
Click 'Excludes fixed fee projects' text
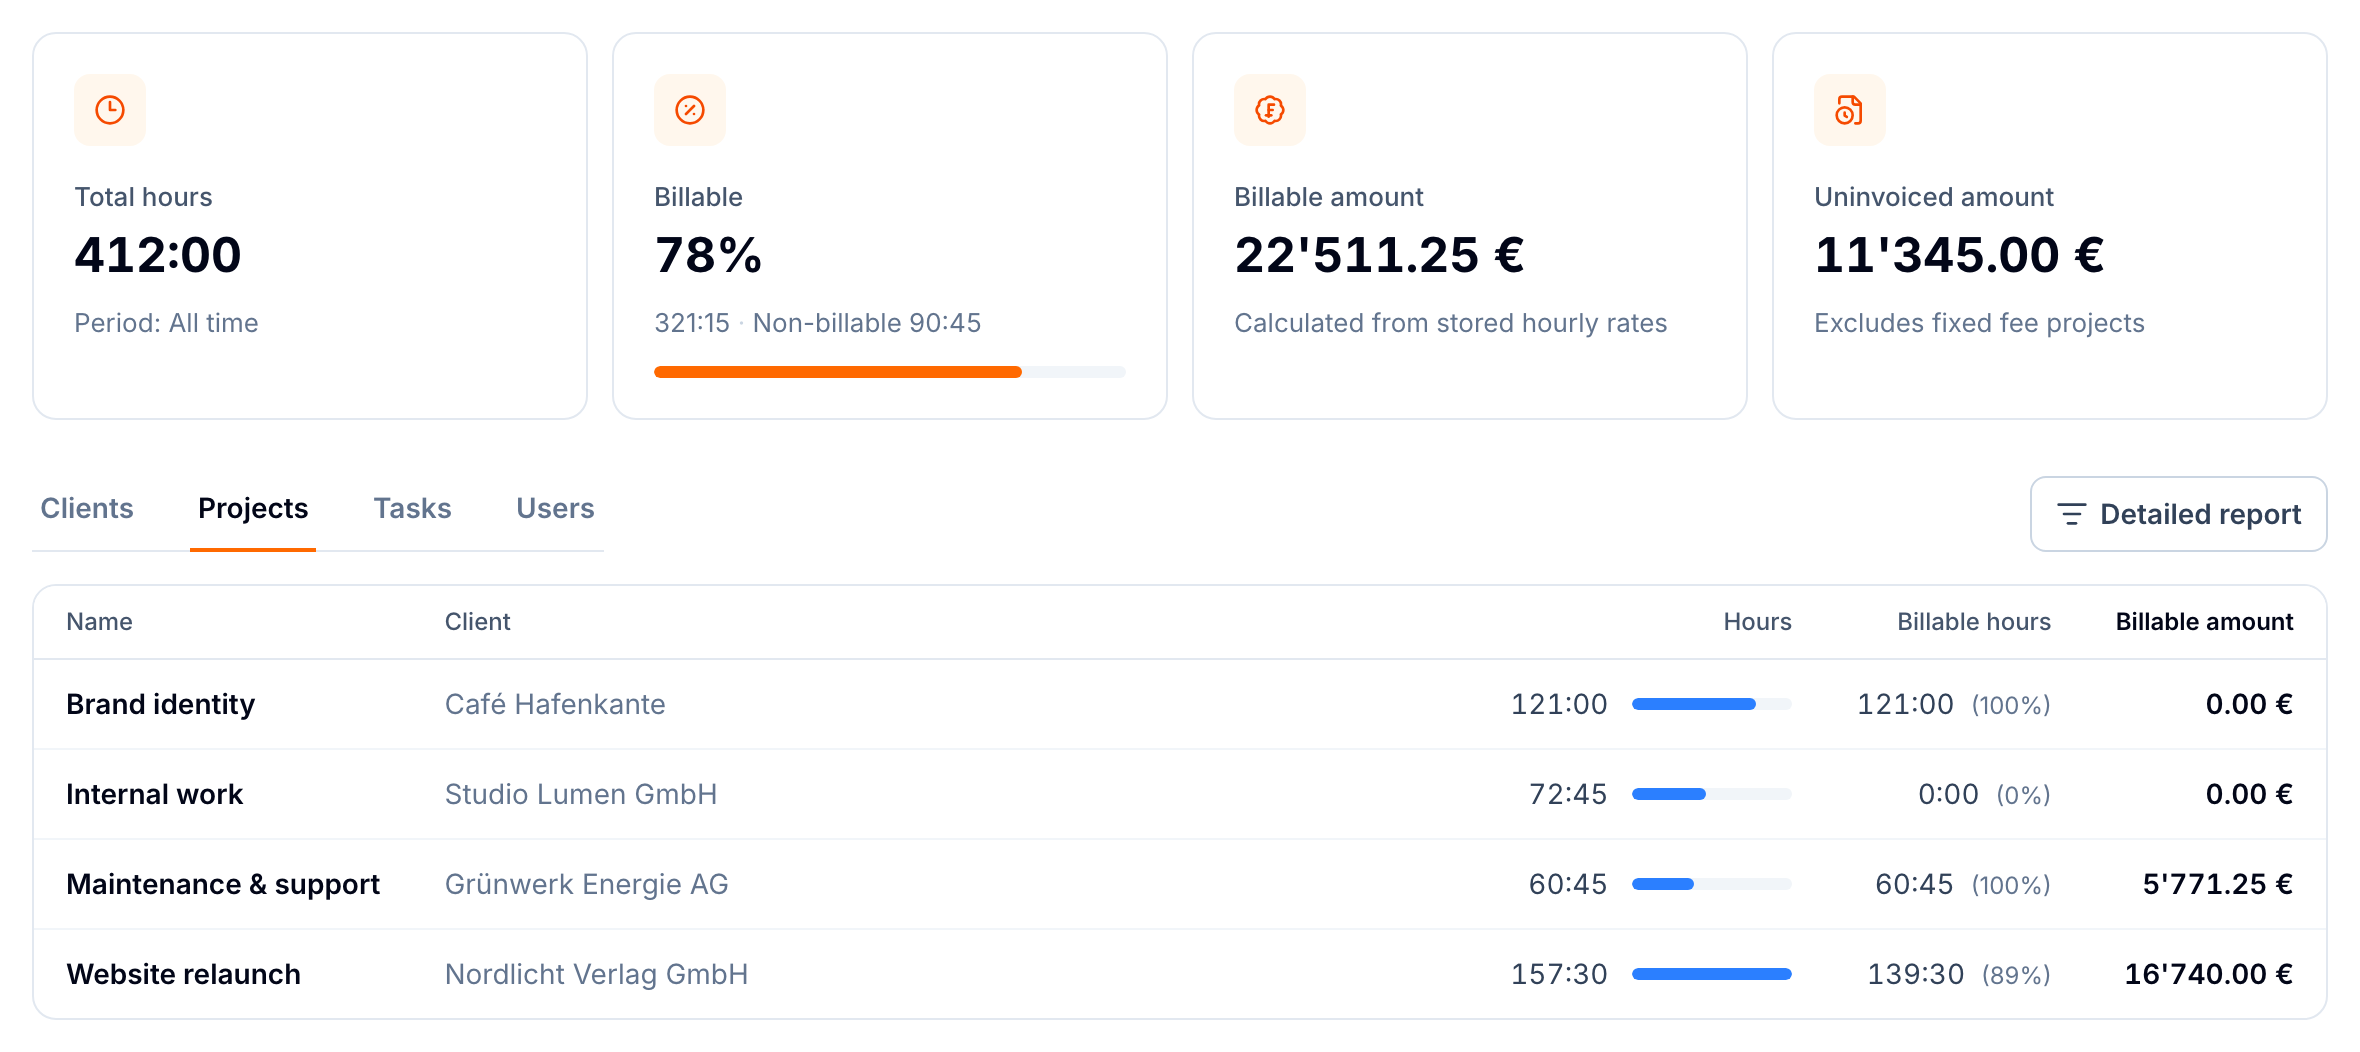click(1979, 323)
